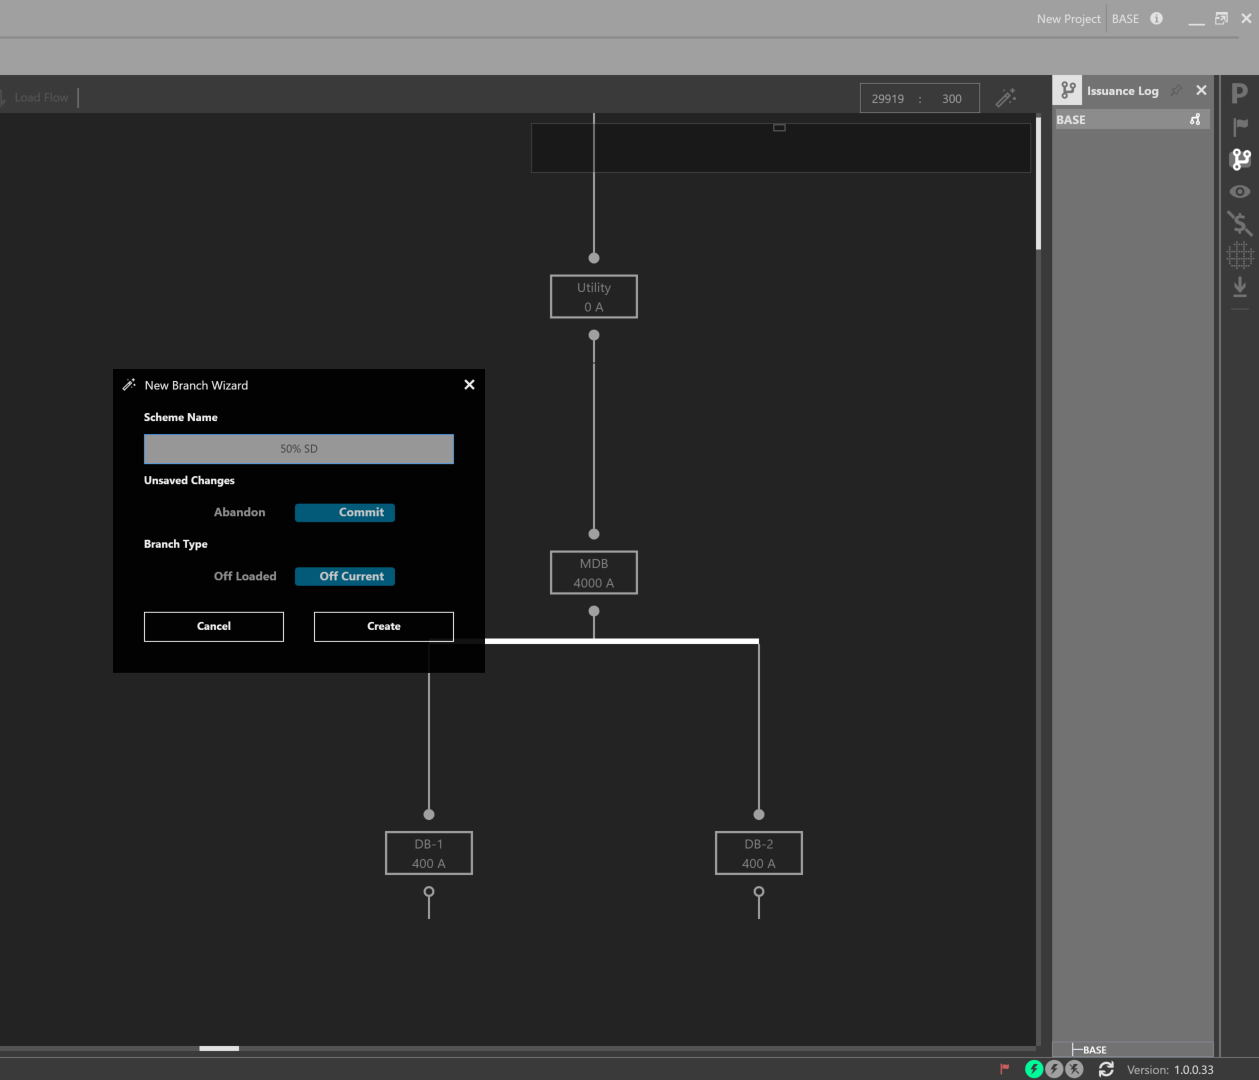The width and height of the screenshot is (1259, 1080).
Task: Toggle the eye visibility icon in sidebar
Action: 1240,191
